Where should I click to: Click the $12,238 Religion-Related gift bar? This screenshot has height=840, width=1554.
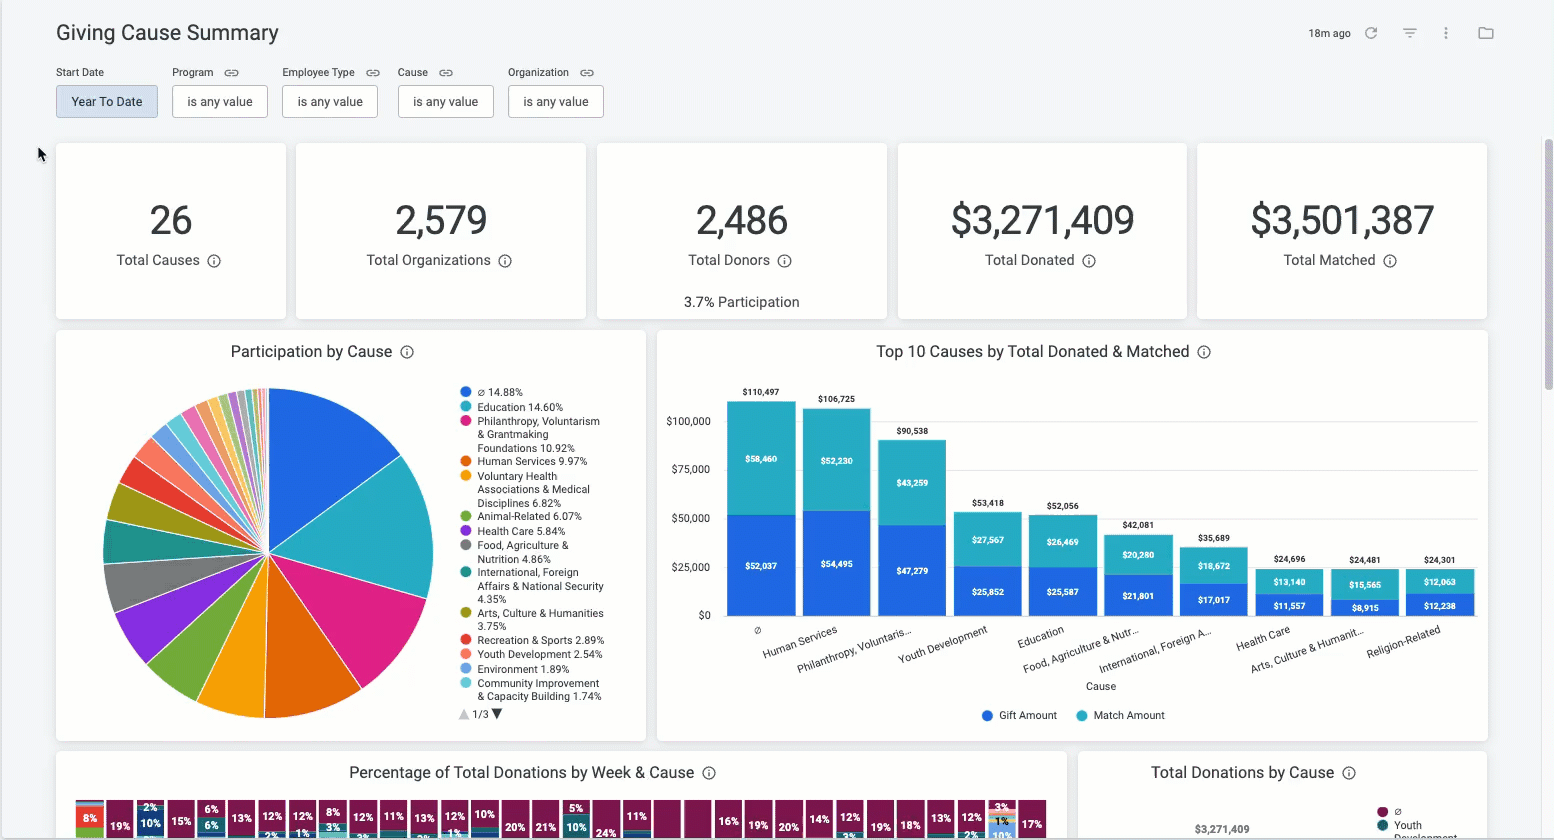[x=1440, y=605]
